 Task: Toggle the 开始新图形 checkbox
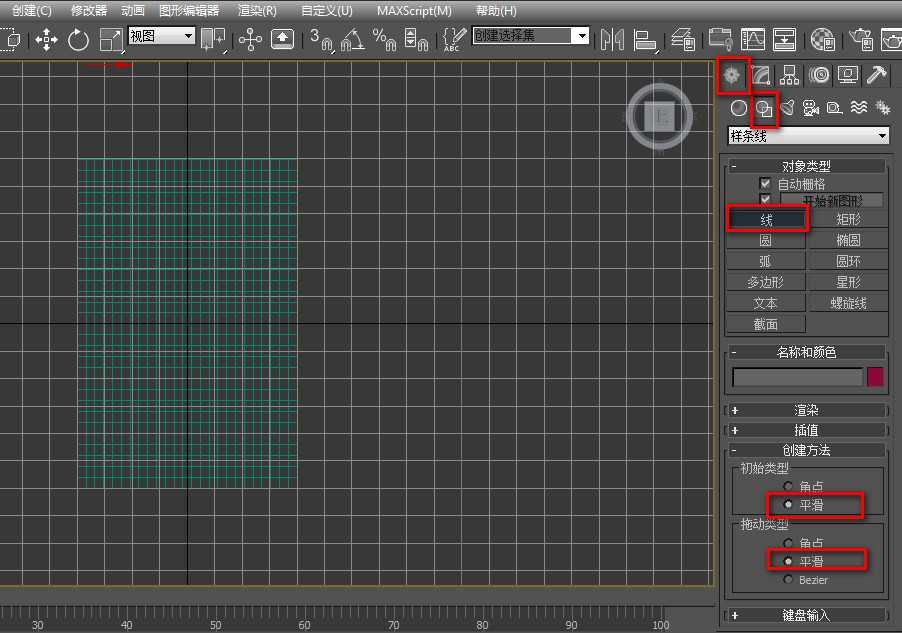tap(765, 199)
